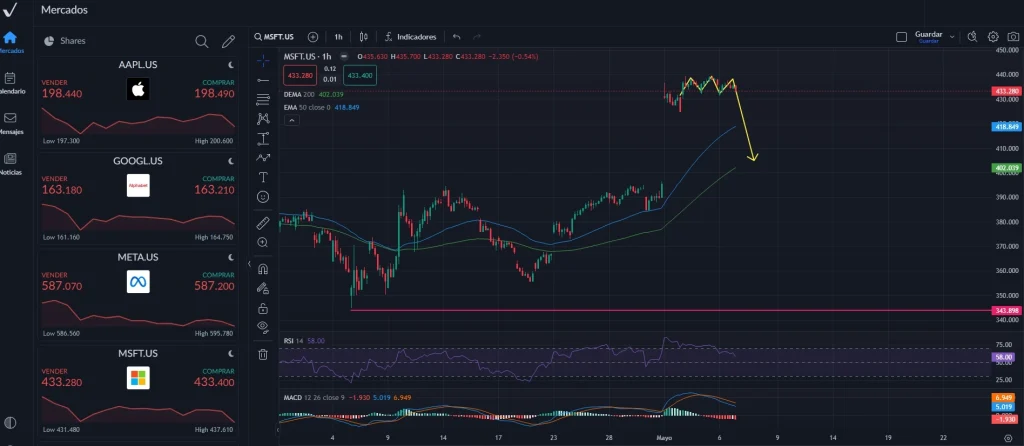Click COMPRAR price 163.210 on GOOGL.US
The height and width of the screenshot is (446, 1024).
coord(214,190)
